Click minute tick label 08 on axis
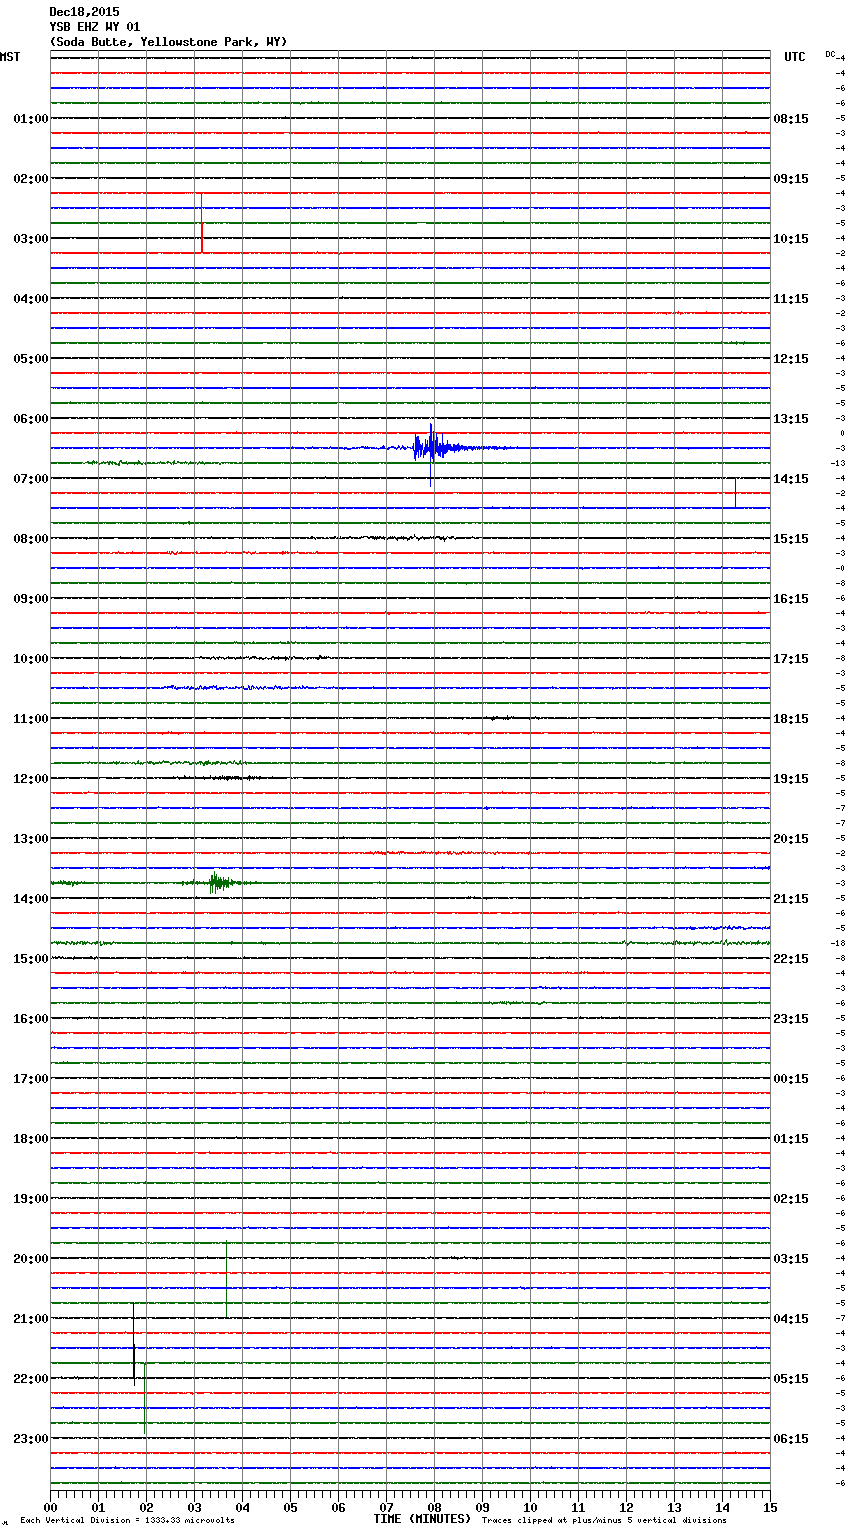Viewport: 850px width, 1534px height. 434,1507
